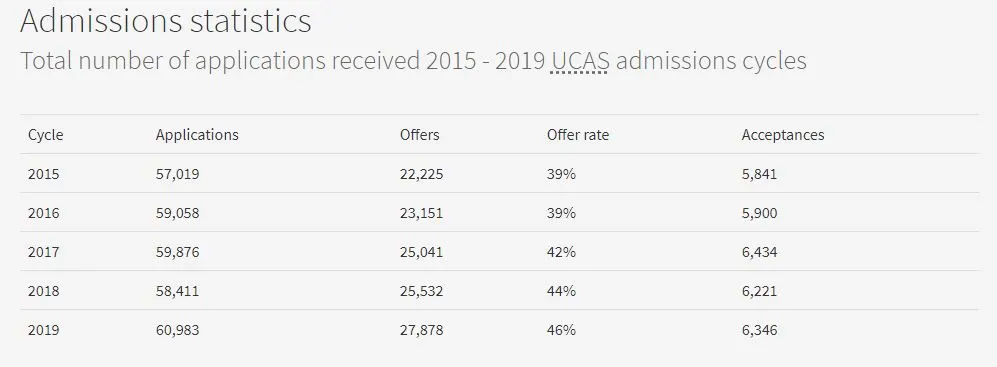The width and height of the screenshot is (997, 367).
Task: Click the 60,983 applications value
Action: click(177, 331)
